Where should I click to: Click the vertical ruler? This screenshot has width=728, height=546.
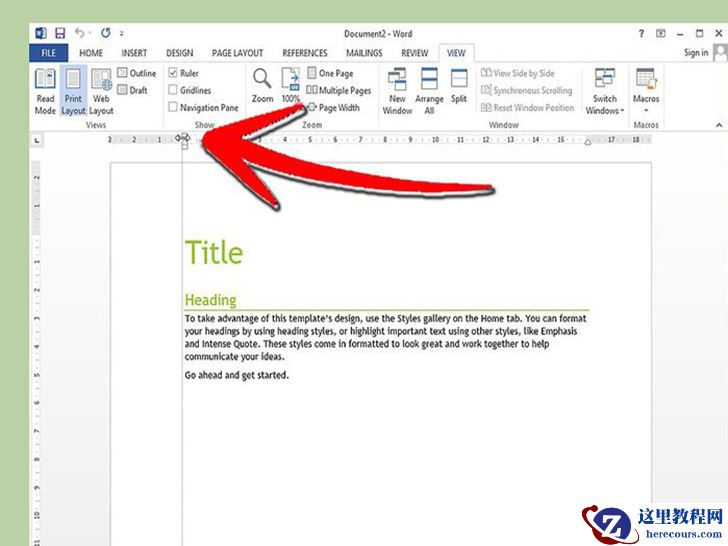click(37, 353)
